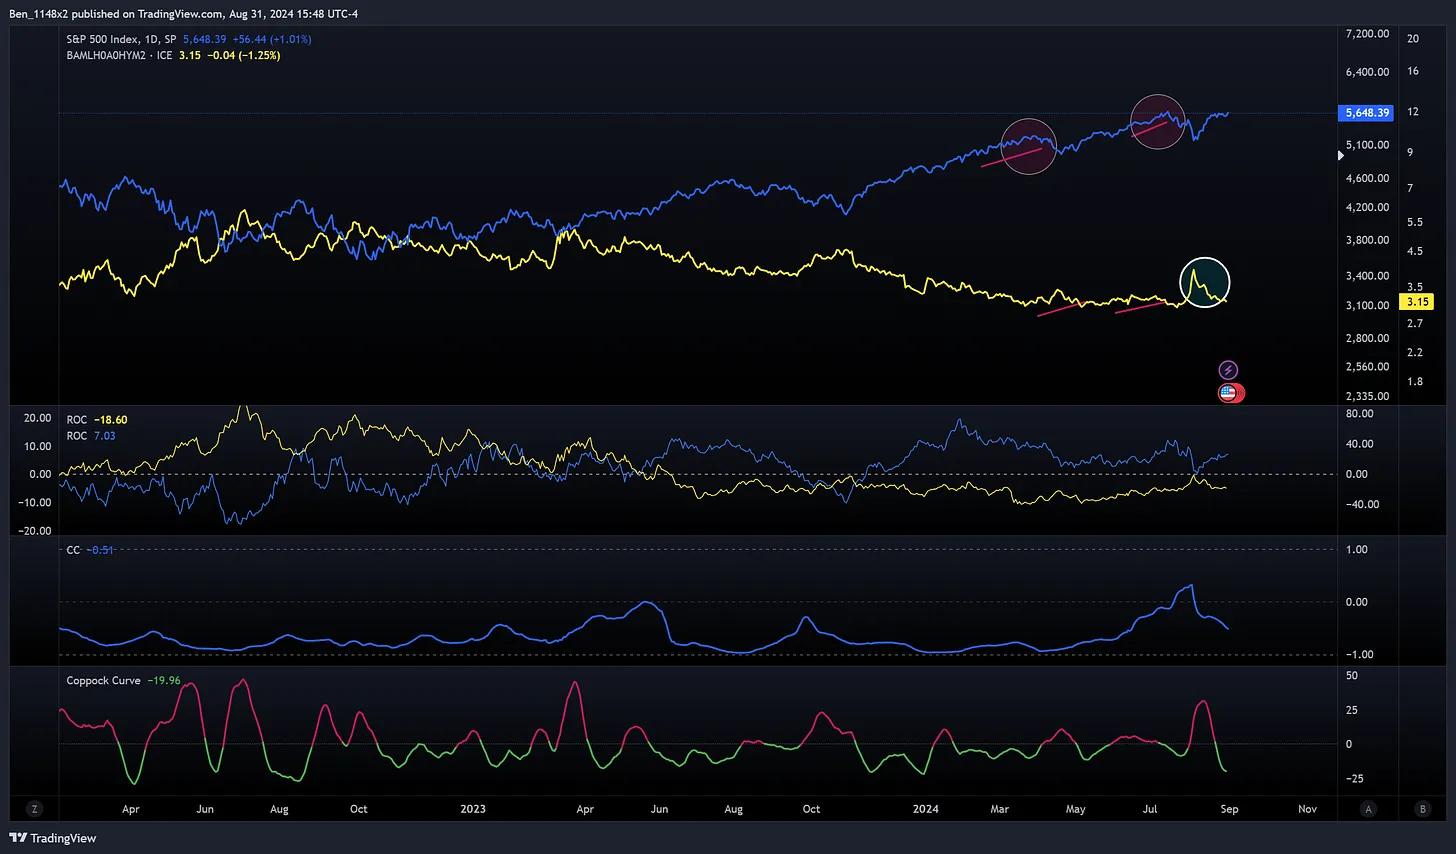Click the -1.00 value on CC axis
This screenshot has height=854, width=1456.
pos(1358,654)
